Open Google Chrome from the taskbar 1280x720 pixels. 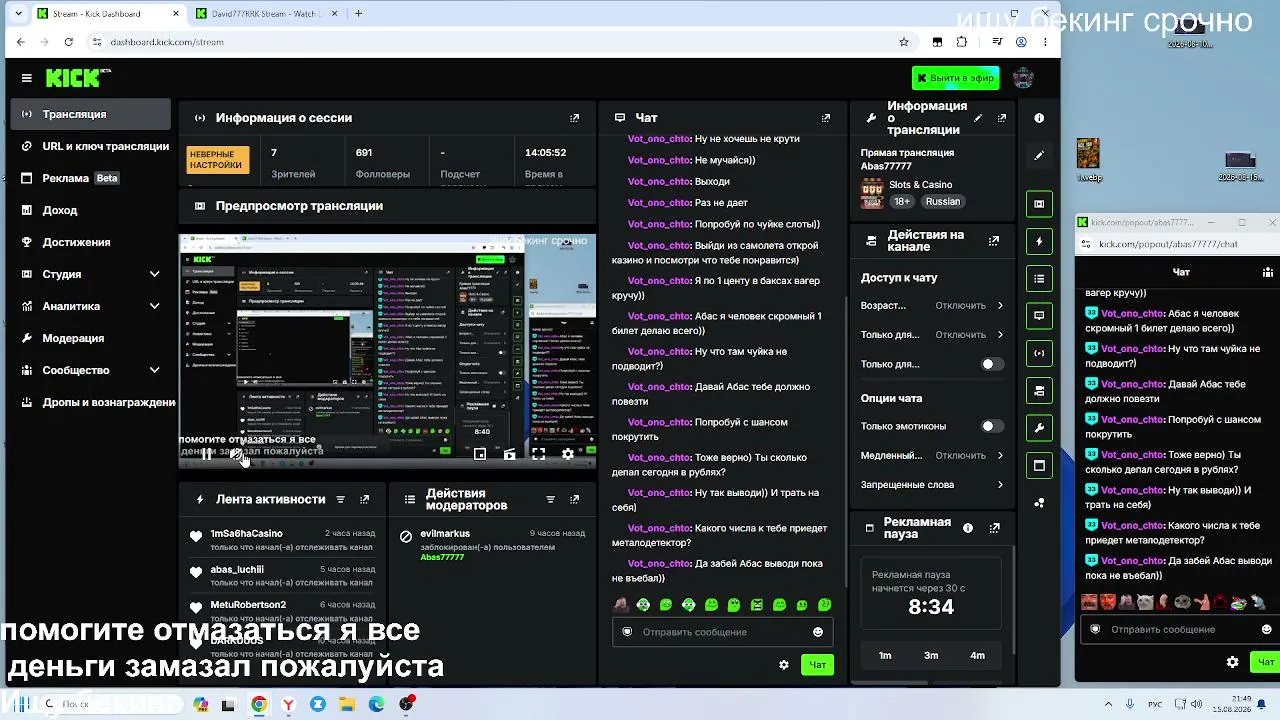tap(259, 704)
